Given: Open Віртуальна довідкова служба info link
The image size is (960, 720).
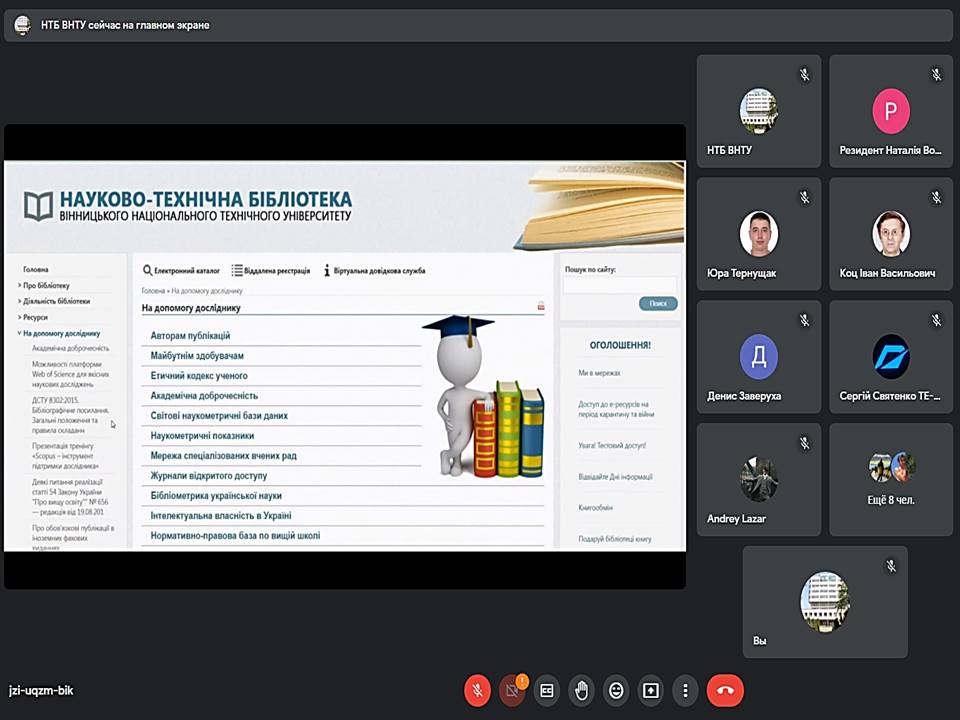Looking at the screenshot, I should pyautogui.click(x=374, y=270).
